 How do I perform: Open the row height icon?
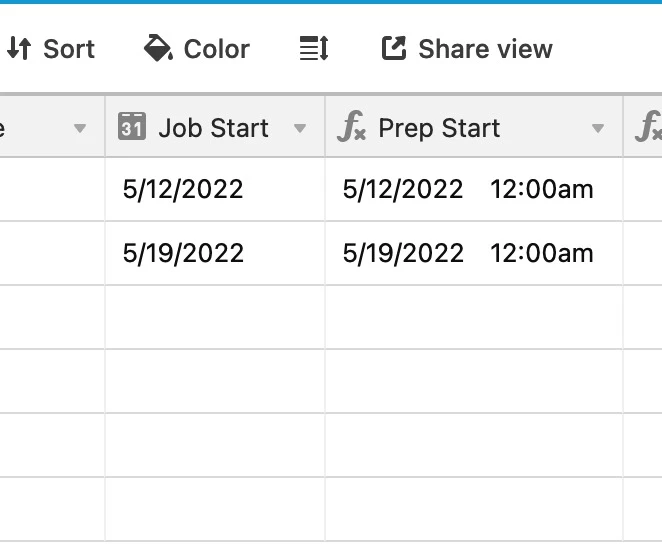[x=314, y=49]
